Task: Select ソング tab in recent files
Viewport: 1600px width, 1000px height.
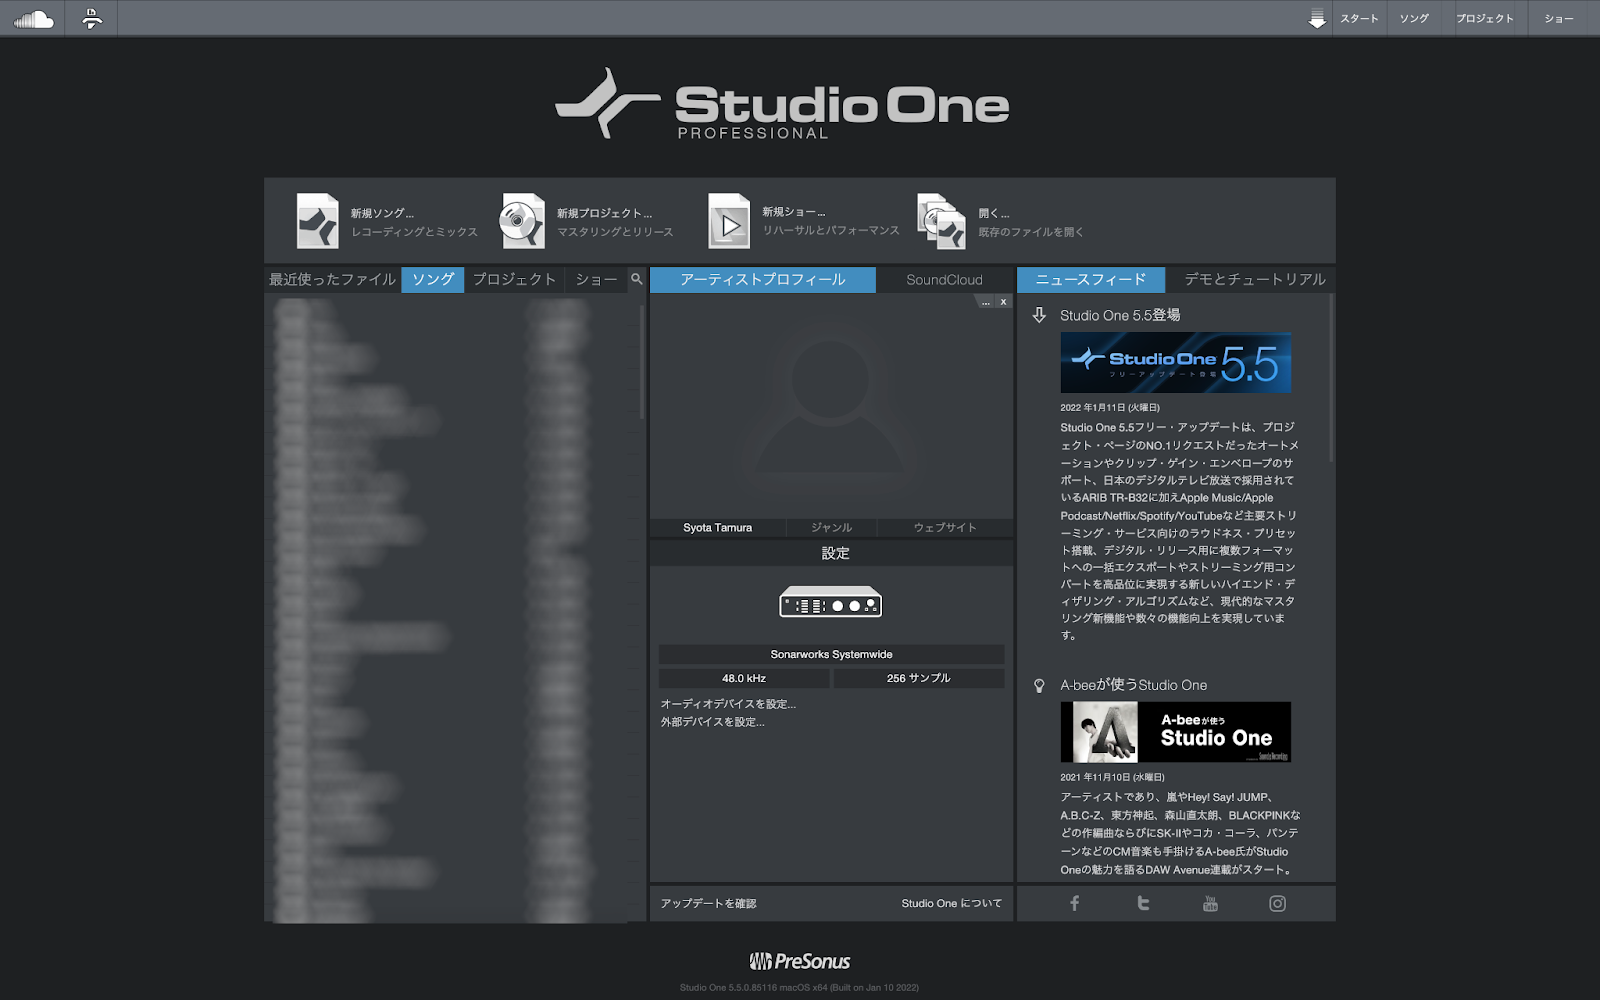Action: pos(433,279)
